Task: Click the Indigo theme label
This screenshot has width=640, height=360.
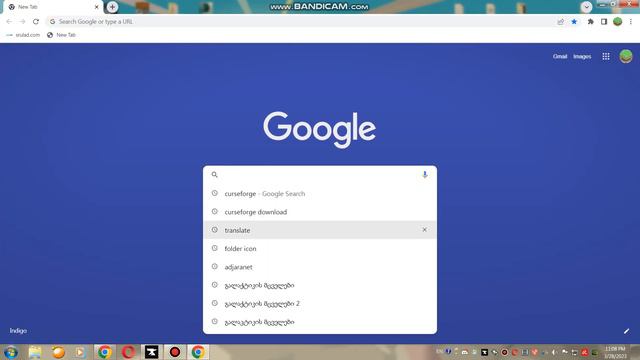Action: (x=18, y=331)
